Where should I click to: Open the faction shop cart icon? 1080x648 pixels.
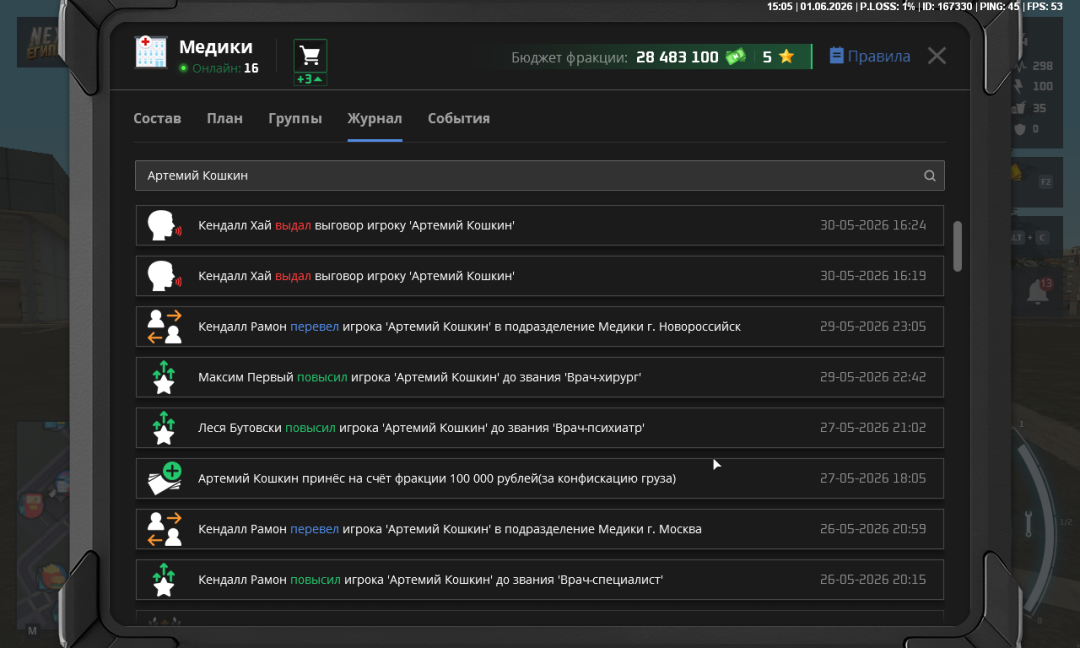click(310, 56)
